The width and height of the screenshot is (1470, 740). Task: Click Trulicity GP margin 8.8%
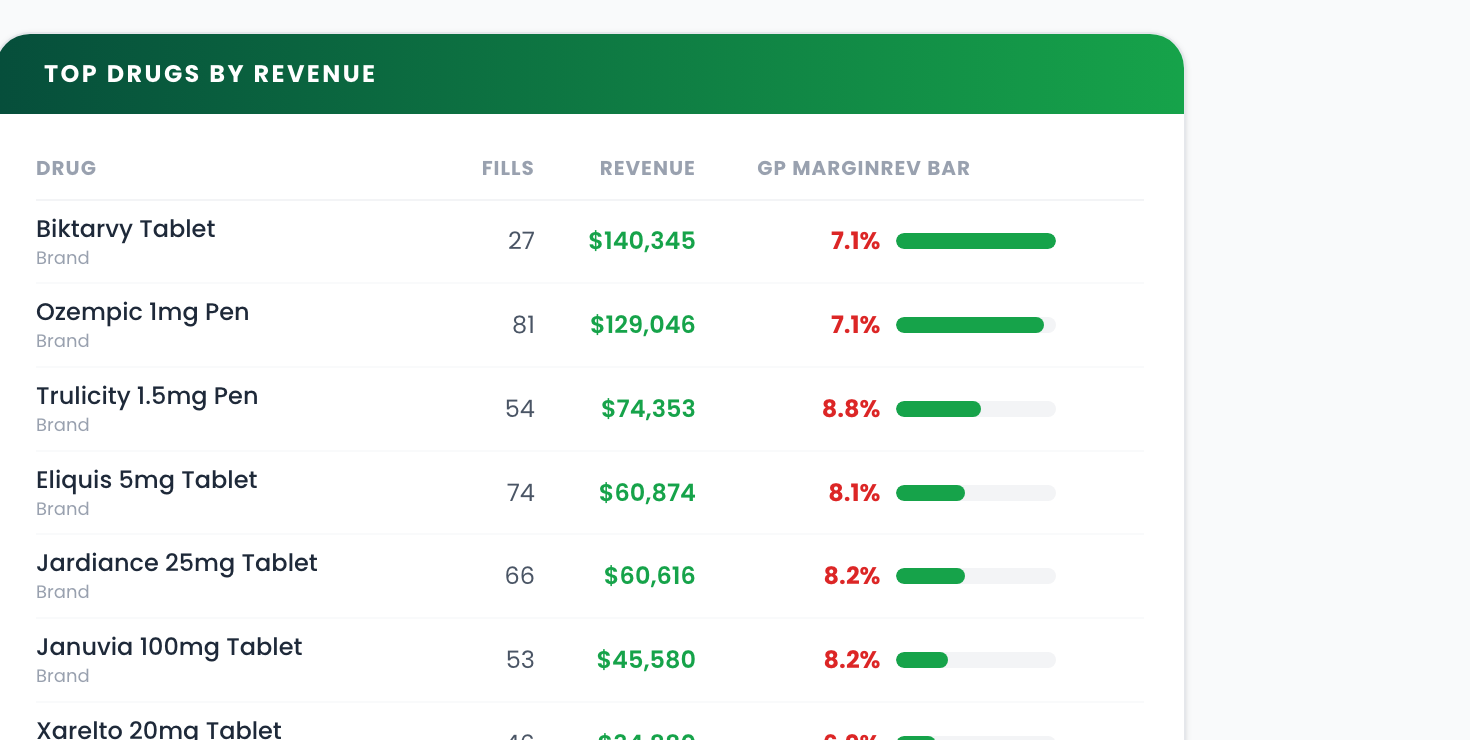click(851, 409)
